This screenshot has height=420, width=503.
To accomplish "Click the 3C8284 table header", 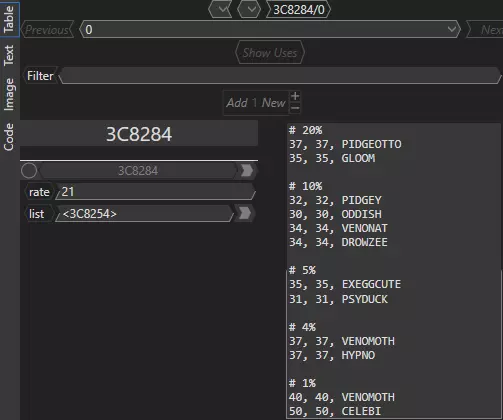I will pos(139,134).
